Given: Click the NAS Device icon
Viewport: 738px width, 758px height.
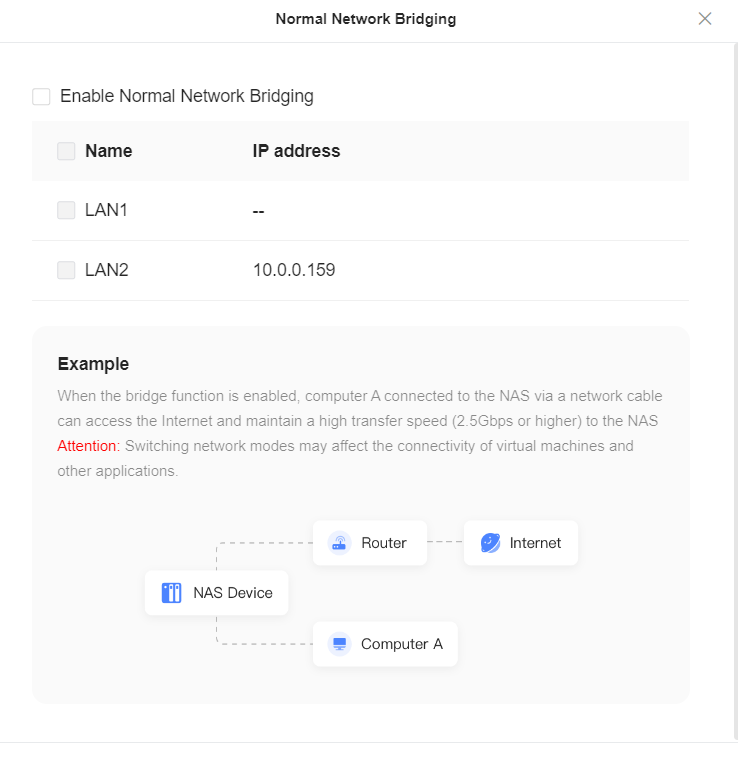Looking at the screenshot, I should (171, 593).
